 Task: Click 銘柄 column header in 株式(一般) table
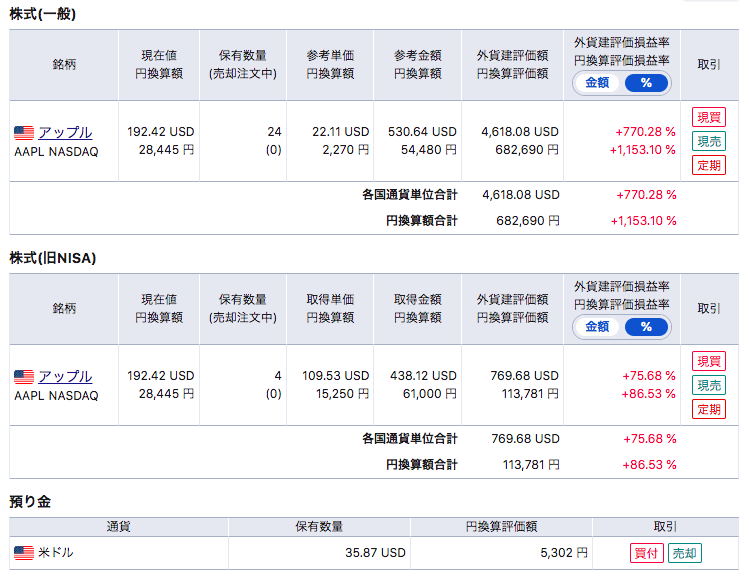point(64,65)
